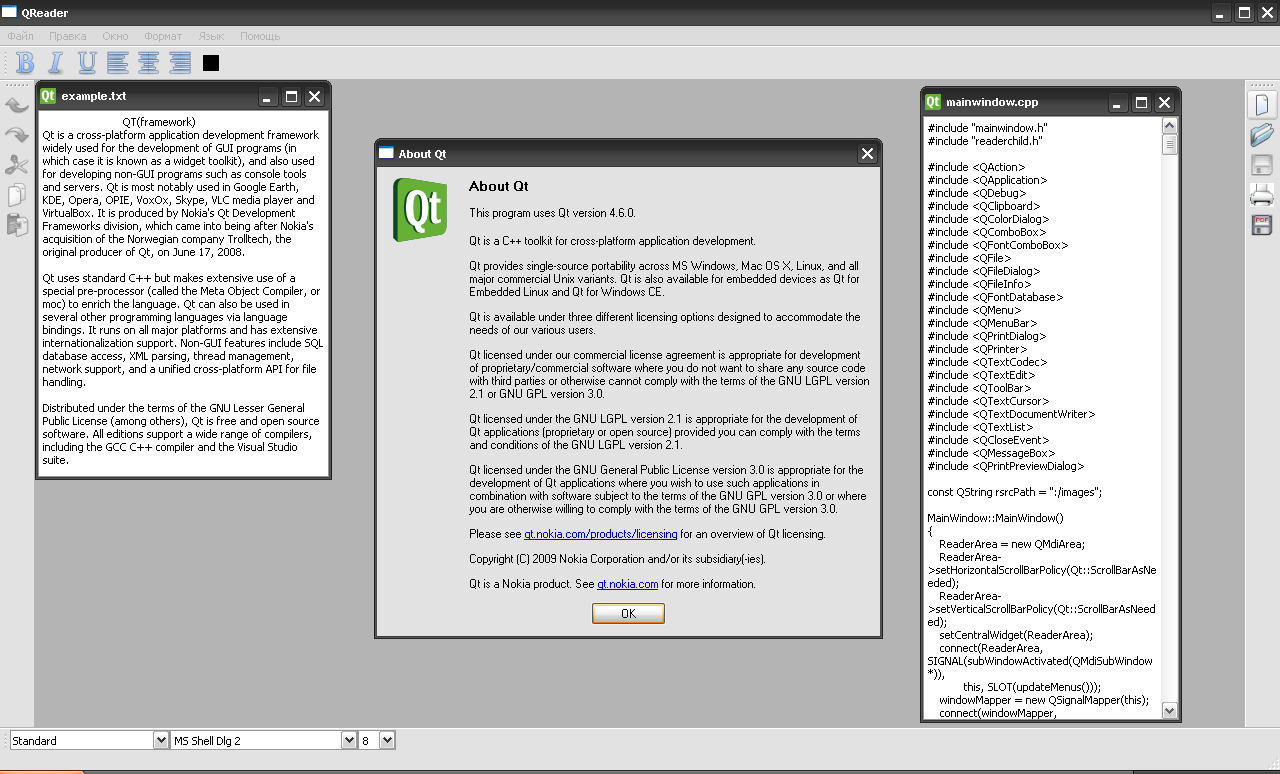Minimize the example.txt subwindow

tap(268, 97)
